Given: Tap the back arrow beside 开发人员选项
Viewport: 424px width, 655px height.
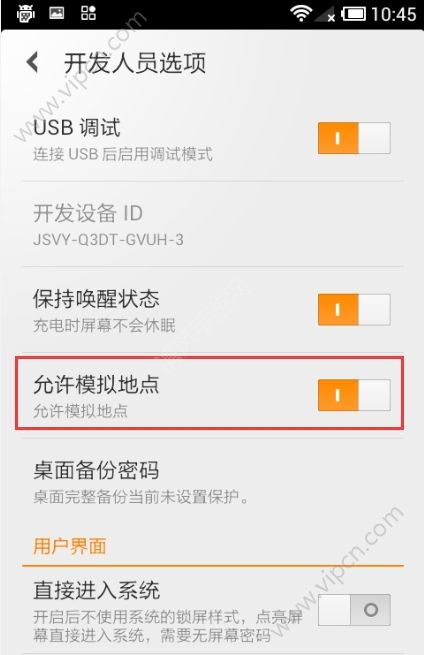Looking at the screenshot, I should 33,62.
